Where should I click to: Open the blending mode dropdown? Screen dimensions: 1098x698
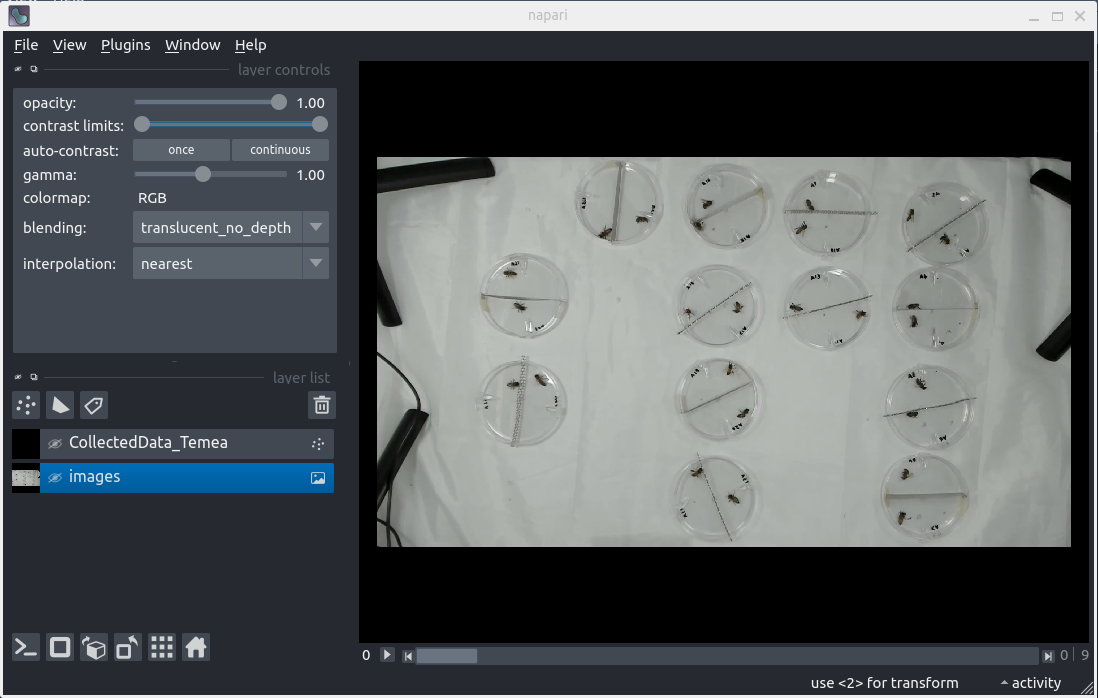tap(230, 228)
